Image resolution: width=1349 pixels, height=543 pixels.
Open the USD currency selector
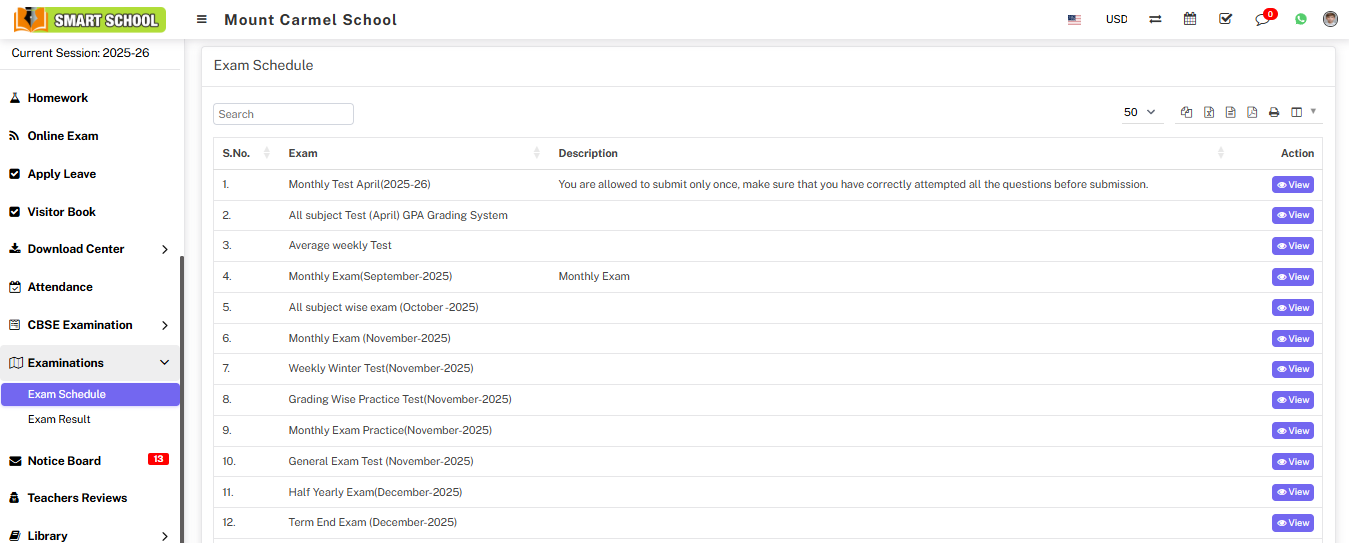pos(1116,19)
